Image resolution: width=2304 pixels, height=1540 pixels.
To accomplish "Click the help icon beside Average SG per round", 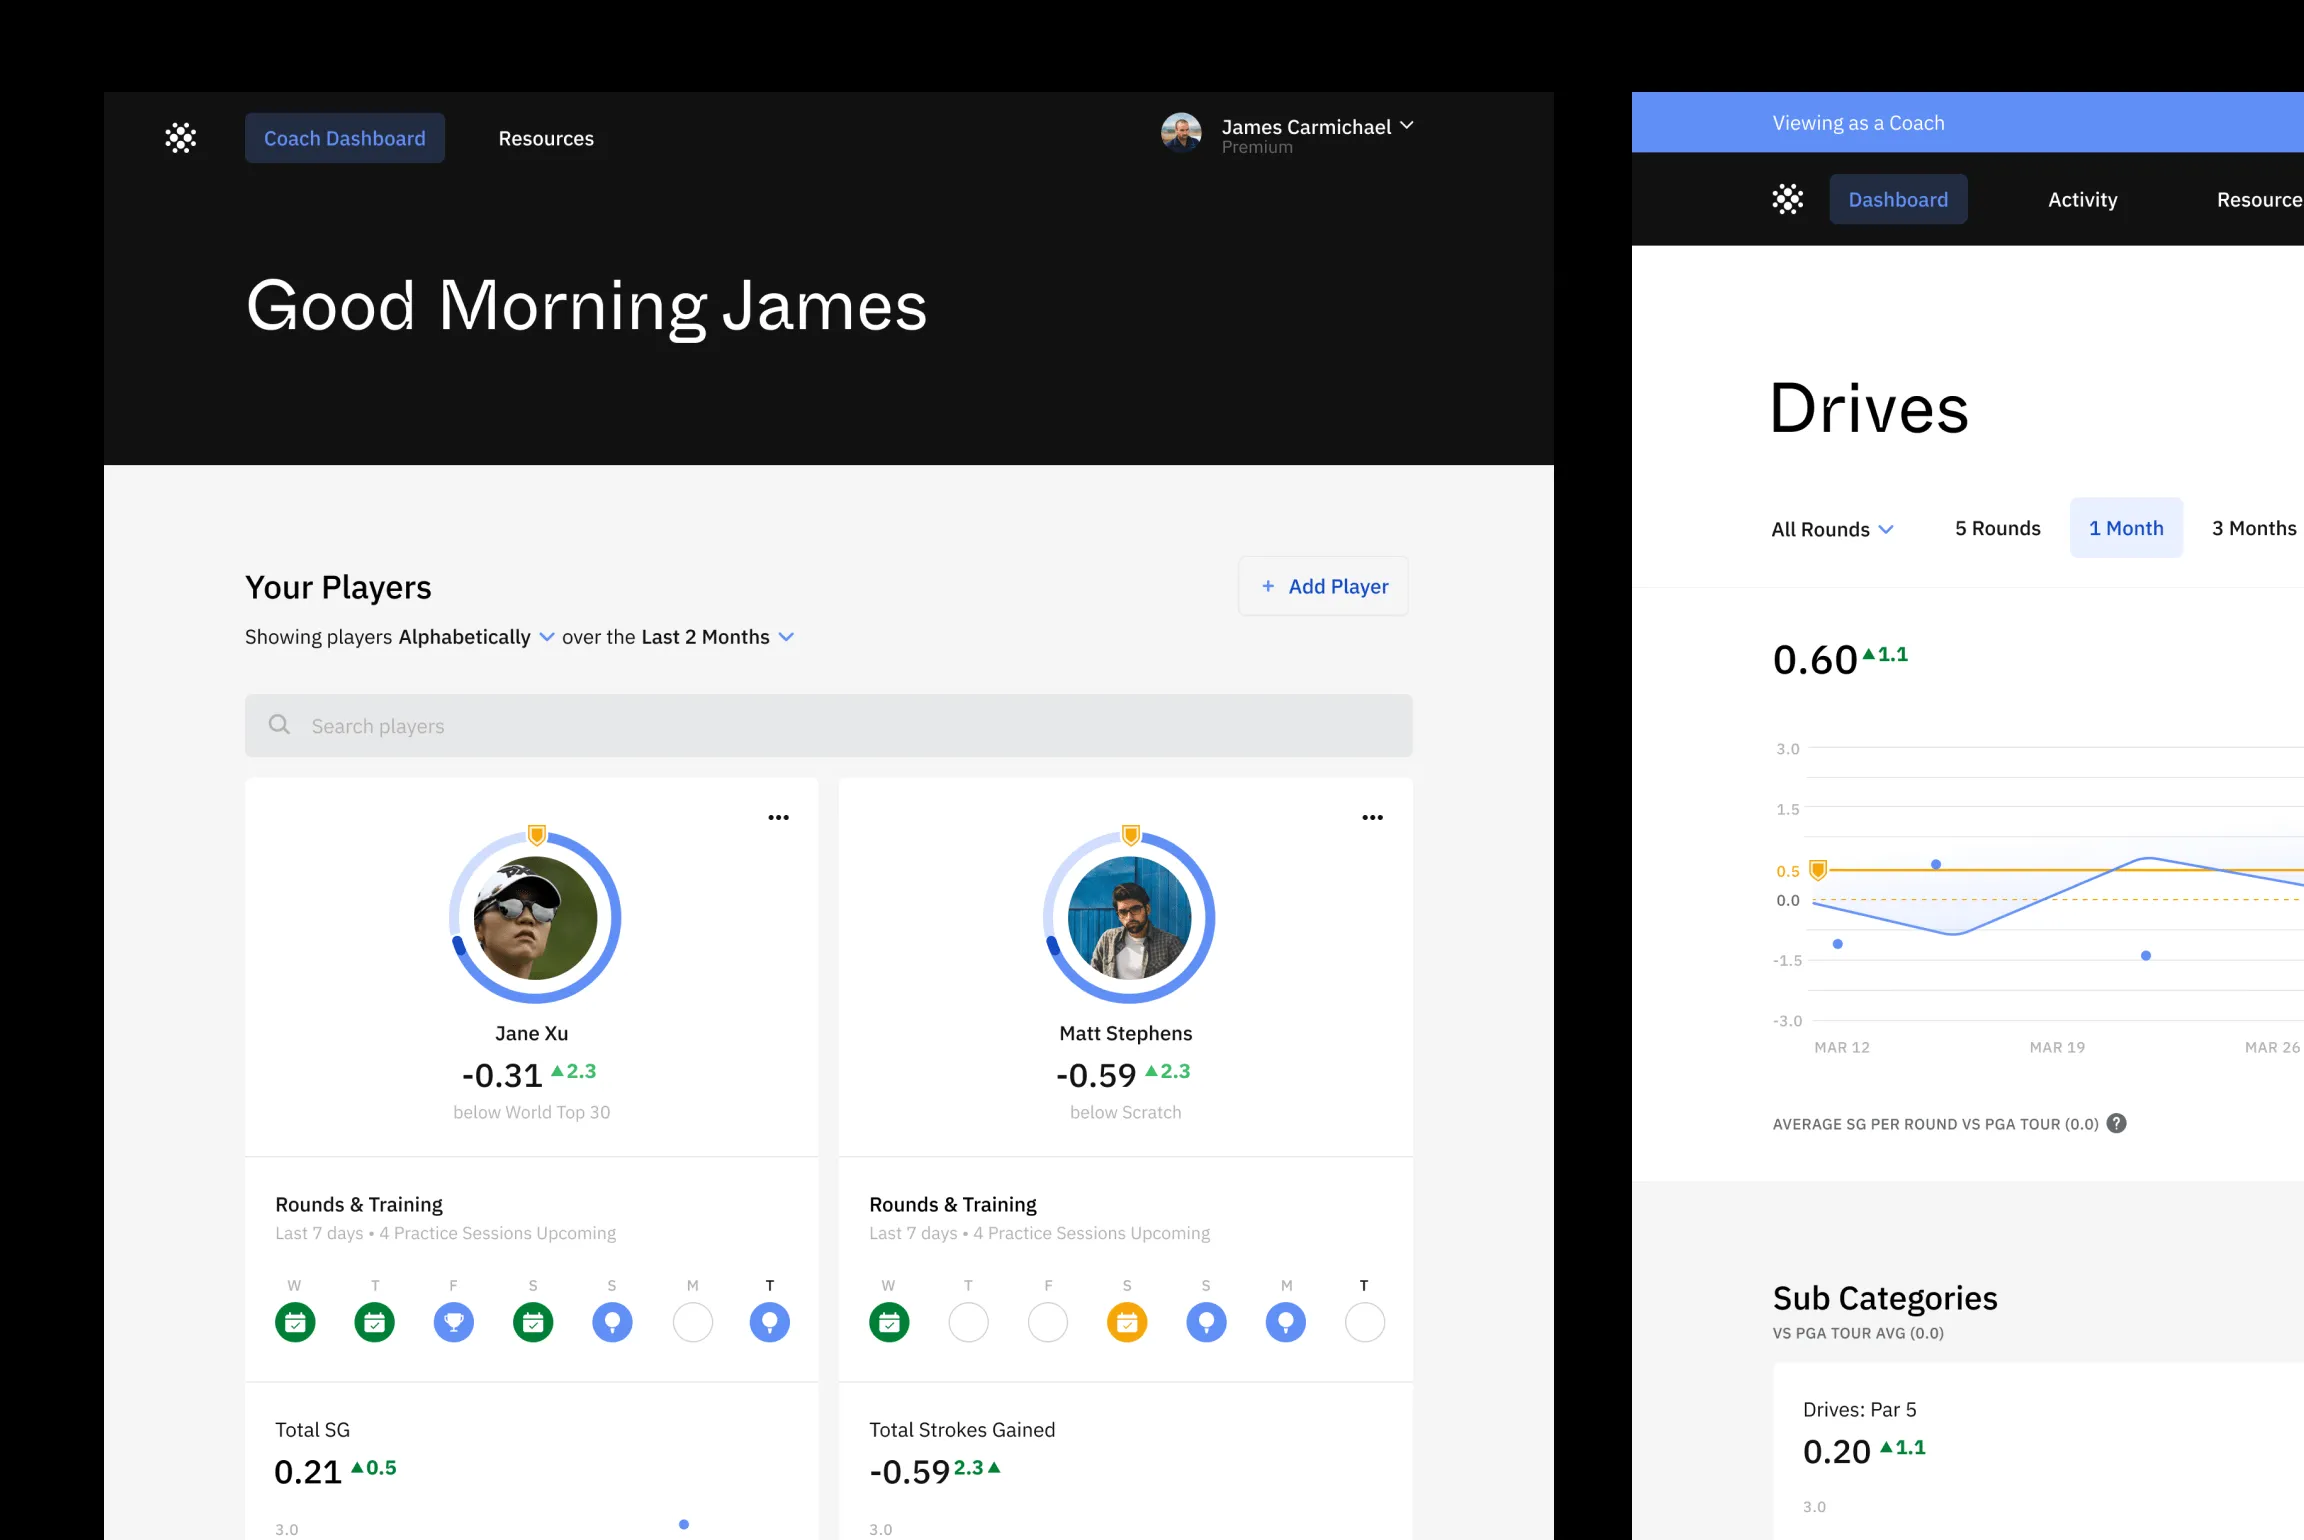I will coord(2116,1123).
